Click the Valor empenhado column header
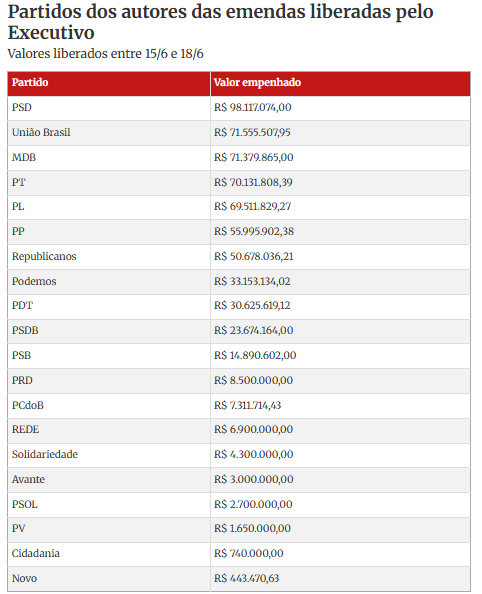The width and height of the screenshot is (482, 594). tap(340, 83)
